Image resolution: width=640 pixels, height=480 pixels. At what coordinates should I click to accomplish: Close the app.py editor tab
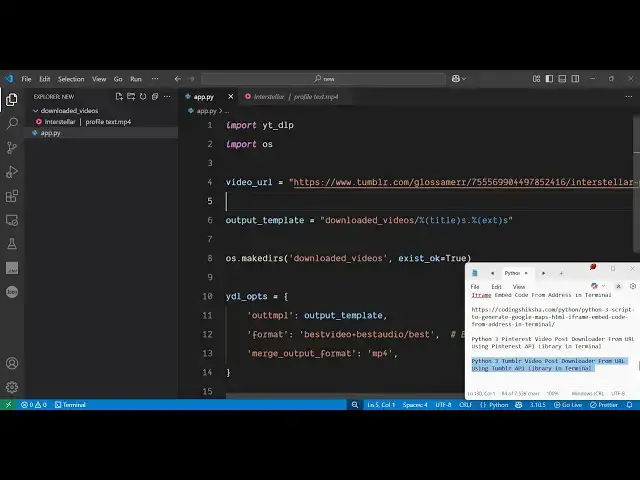(231, 97)
